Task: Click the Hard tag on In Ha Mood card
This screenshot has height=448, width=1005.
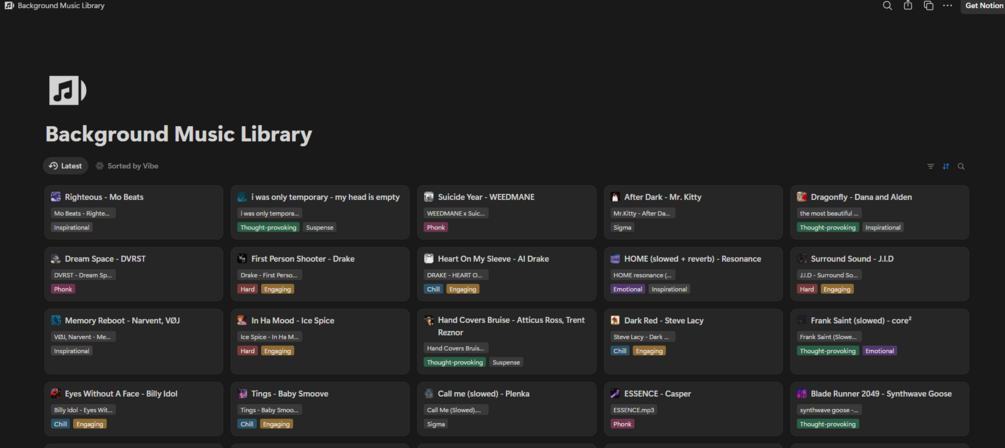Action: [x=247, y=351]
